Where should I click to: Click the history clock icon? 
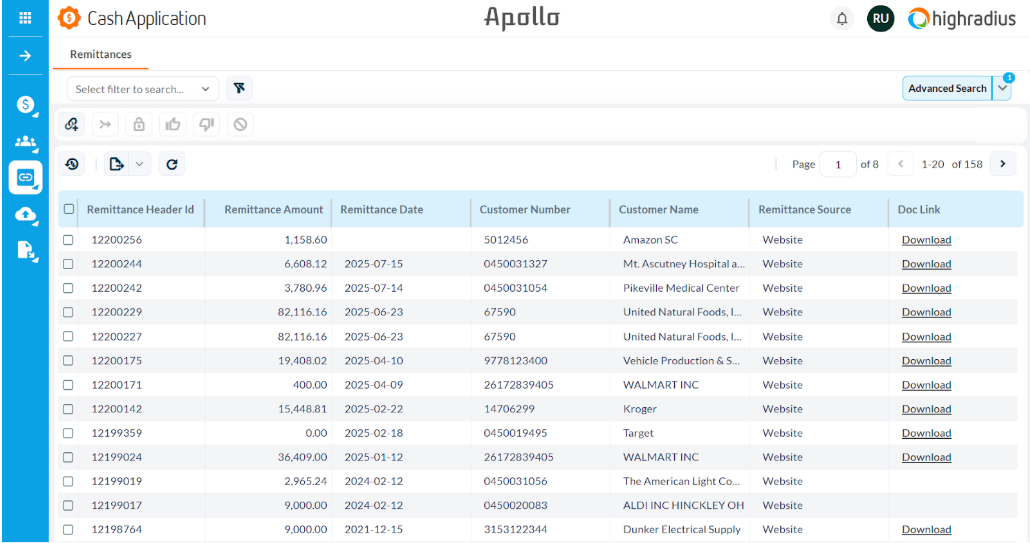coord(72,164)
